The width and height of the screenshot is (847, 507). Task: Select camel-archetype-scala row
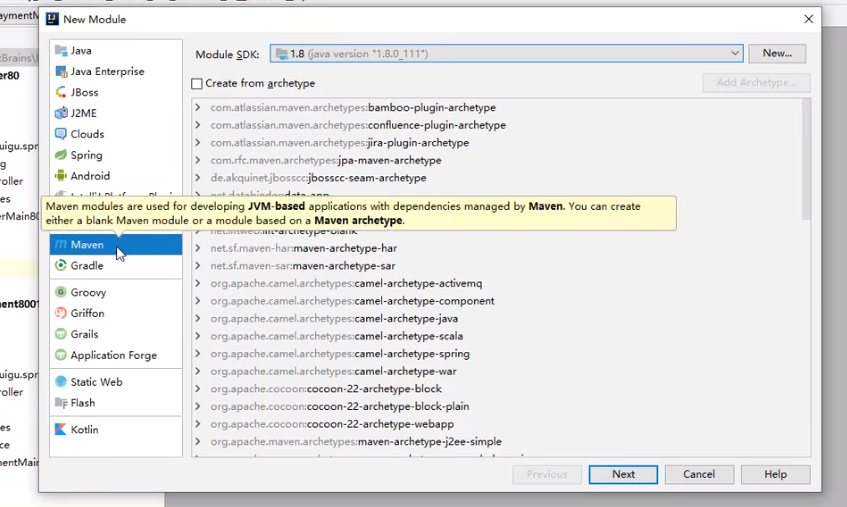pos(497,336)
